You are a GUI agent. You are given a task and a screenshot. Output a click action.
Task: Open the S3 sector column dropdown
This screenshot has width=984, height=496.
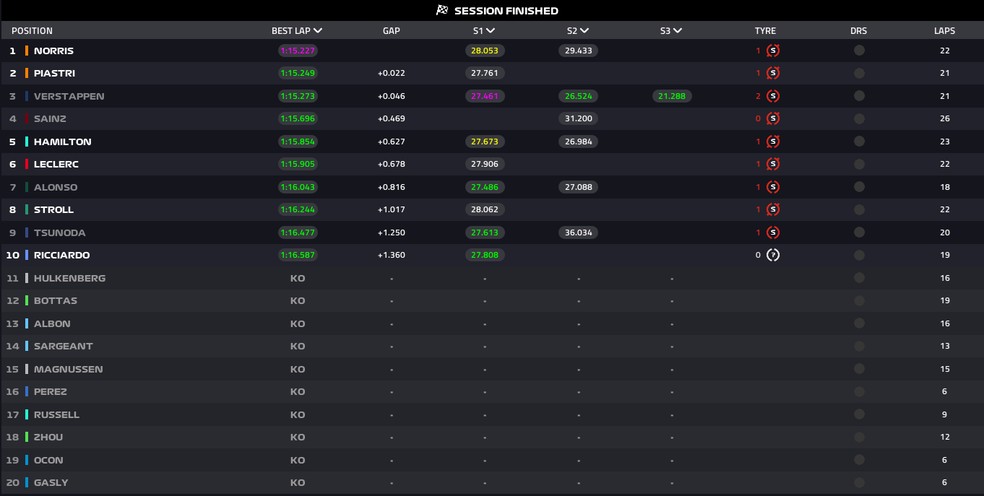click(678, 31)
